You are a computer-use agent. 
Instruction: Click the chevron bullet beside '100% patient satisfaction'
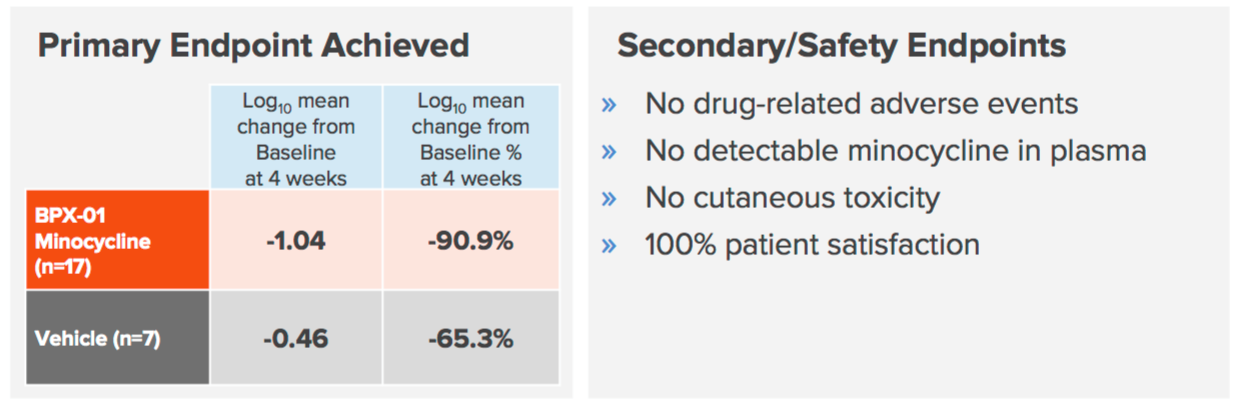[x=608, y=246]
